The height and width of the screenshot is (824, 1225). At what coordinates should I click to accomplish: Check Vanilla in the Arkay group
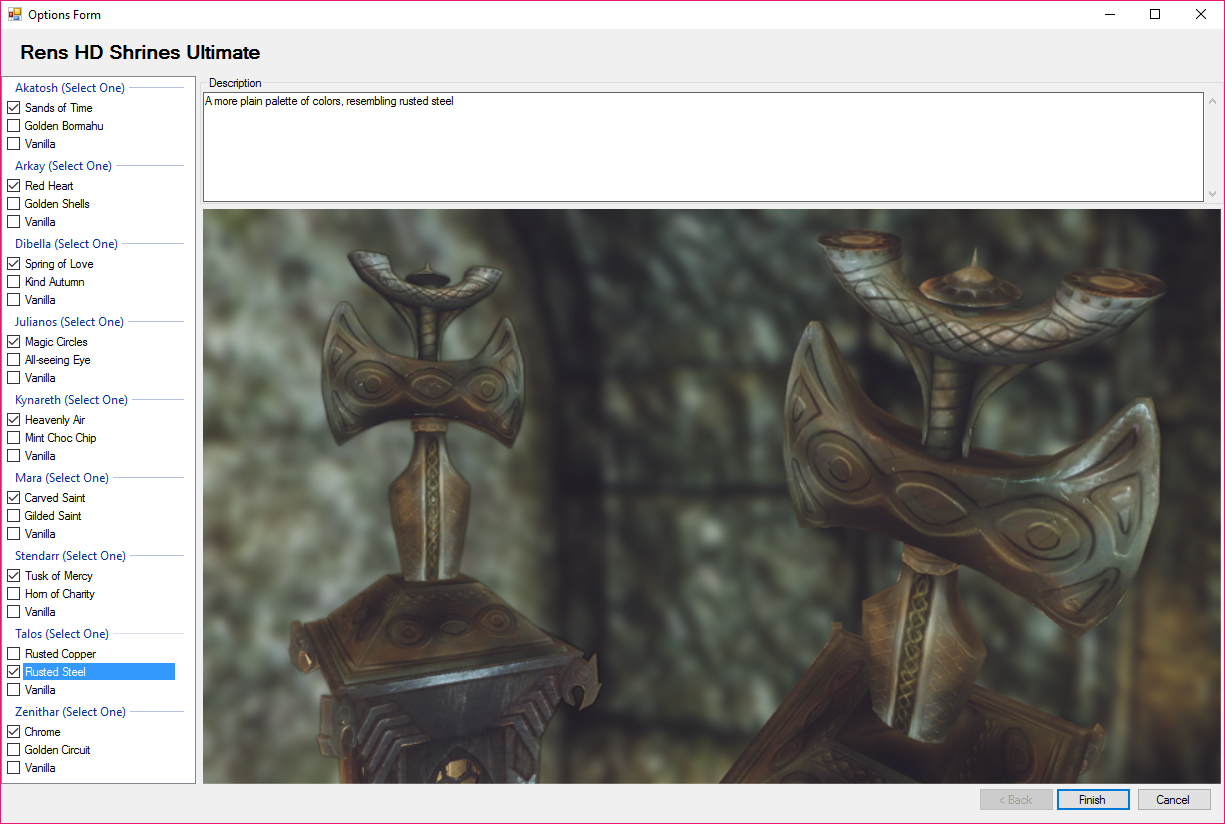(14, 222)
